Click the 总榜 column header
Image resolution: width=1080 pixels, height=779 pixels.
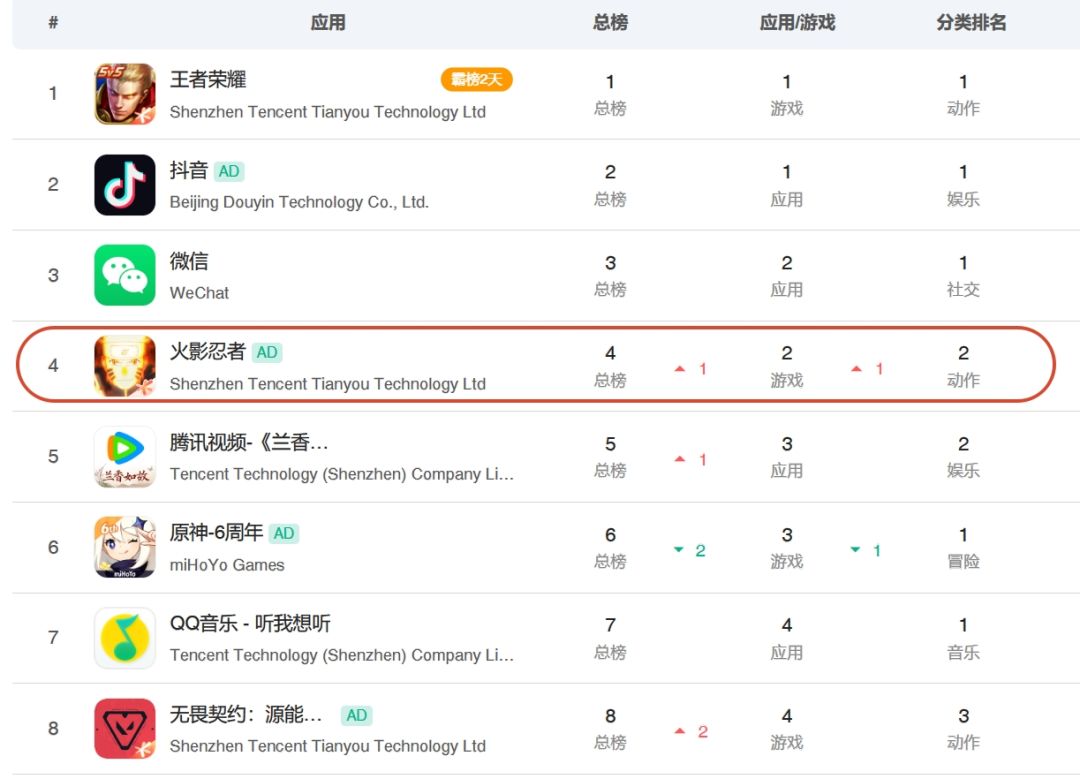(x=610, y=23)
